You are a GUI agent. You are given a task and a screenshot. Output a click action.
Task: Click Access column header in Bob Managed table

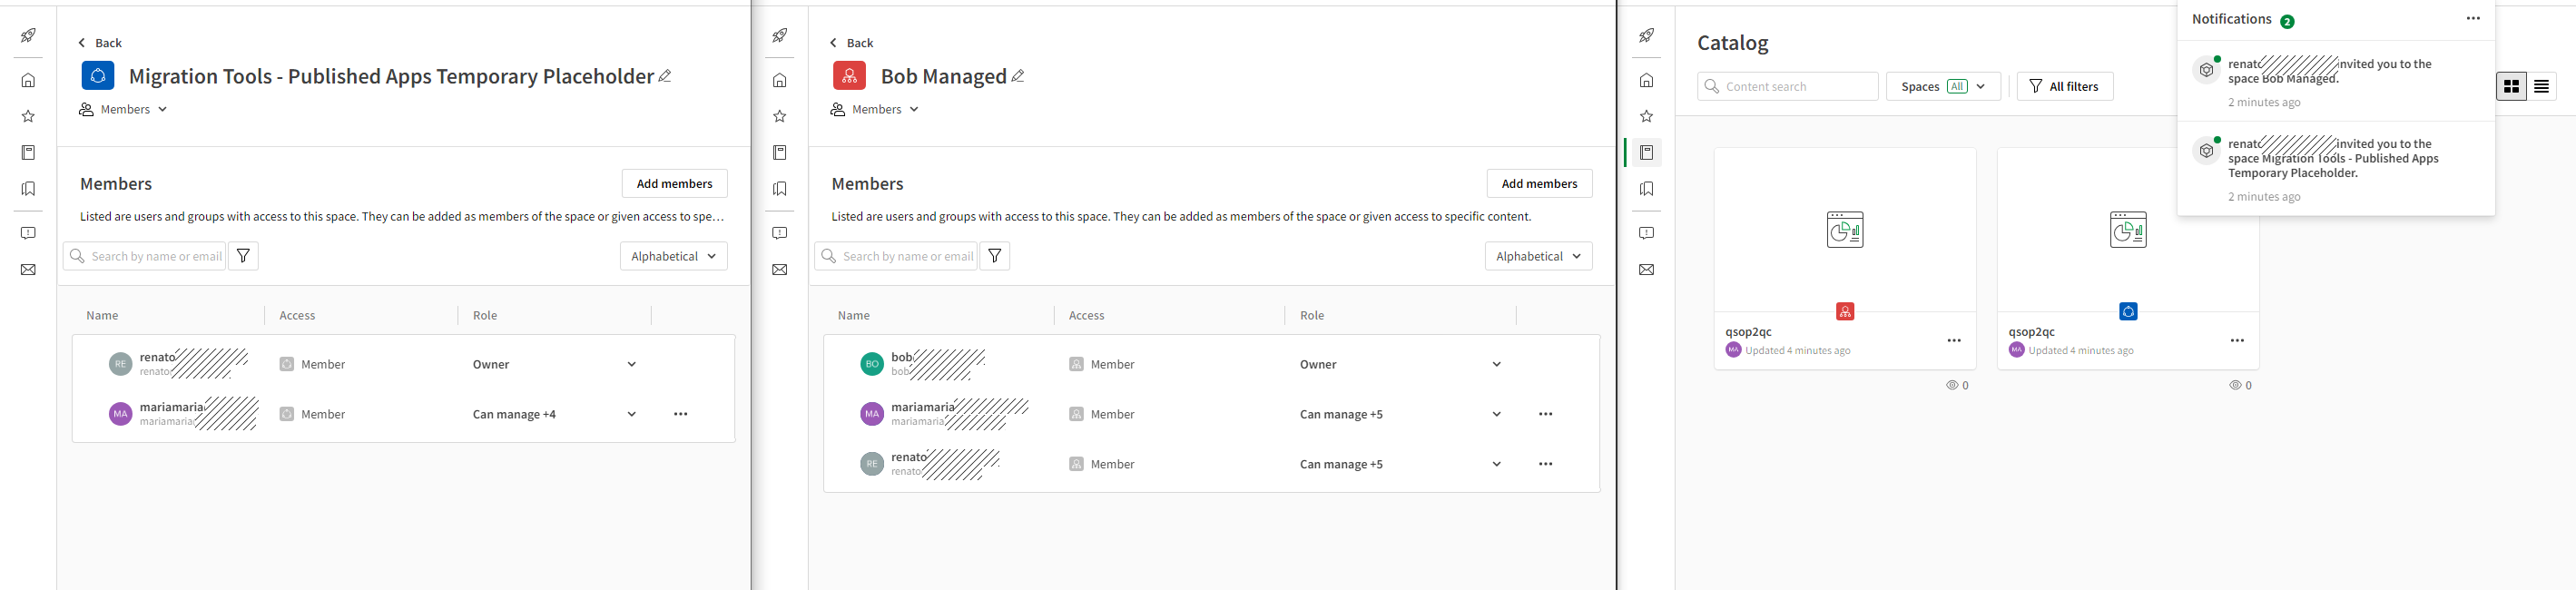click(x=1087, y=315)
